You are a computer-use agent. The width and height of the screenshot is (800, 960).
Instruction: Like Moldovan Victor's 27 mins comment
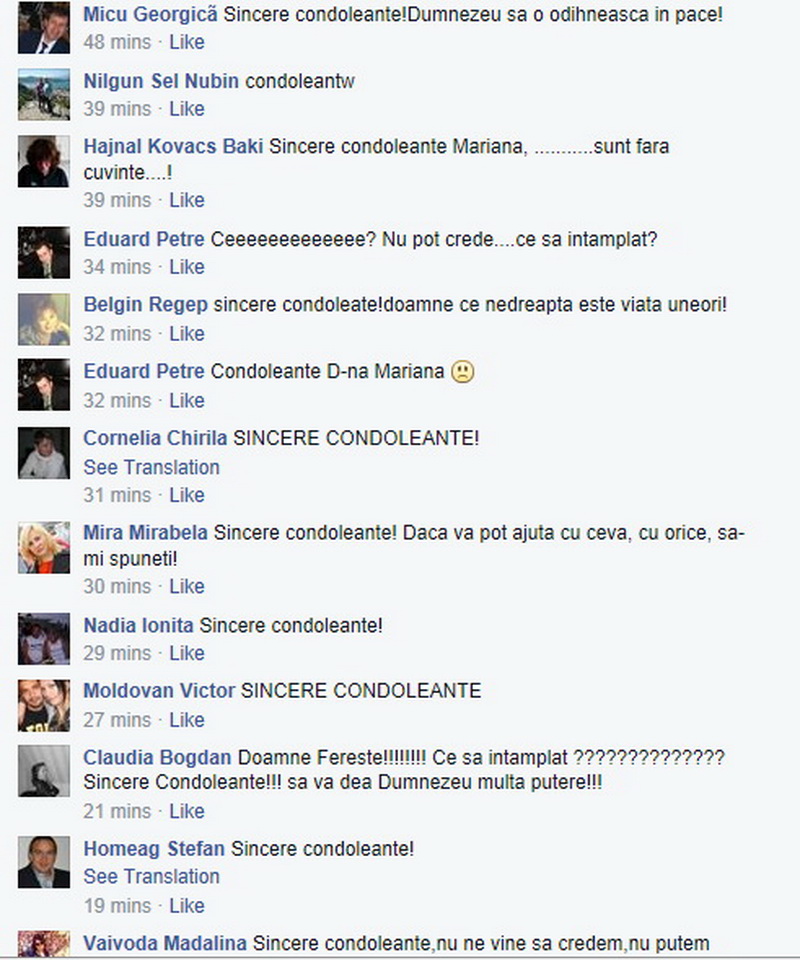(187, 720)
